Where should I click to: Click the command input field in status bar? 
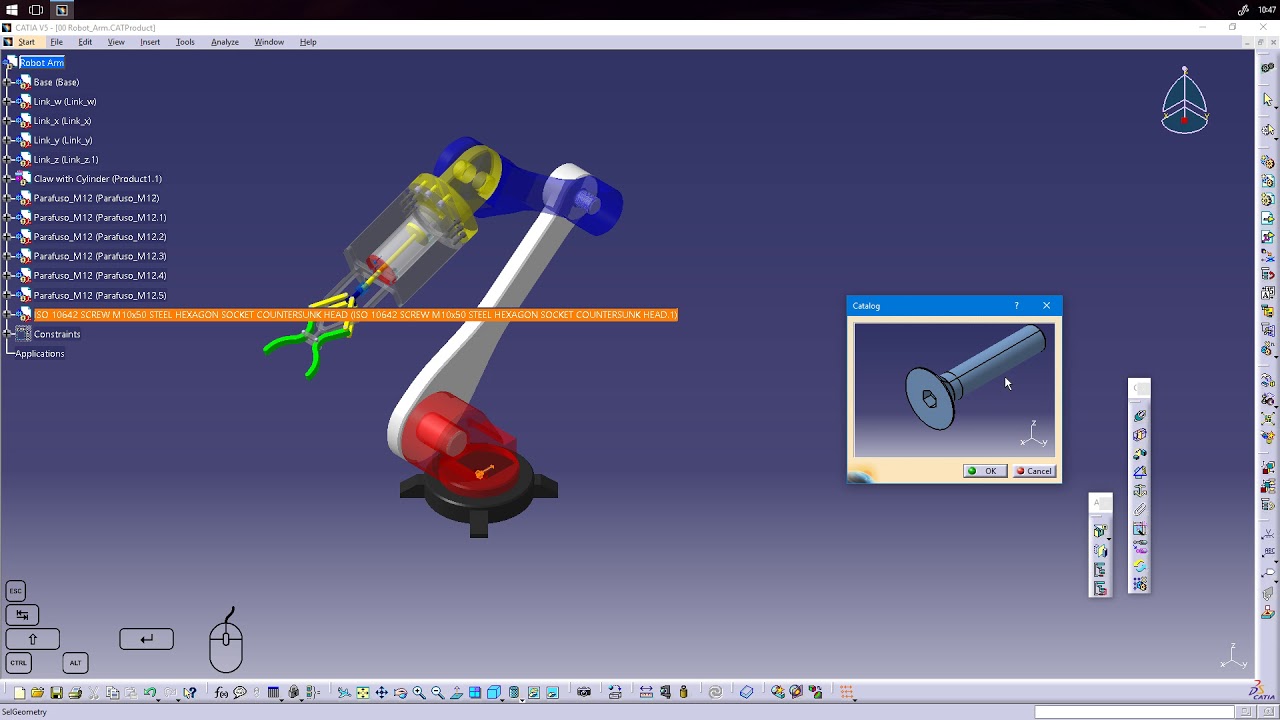[x=1134, y=712]
